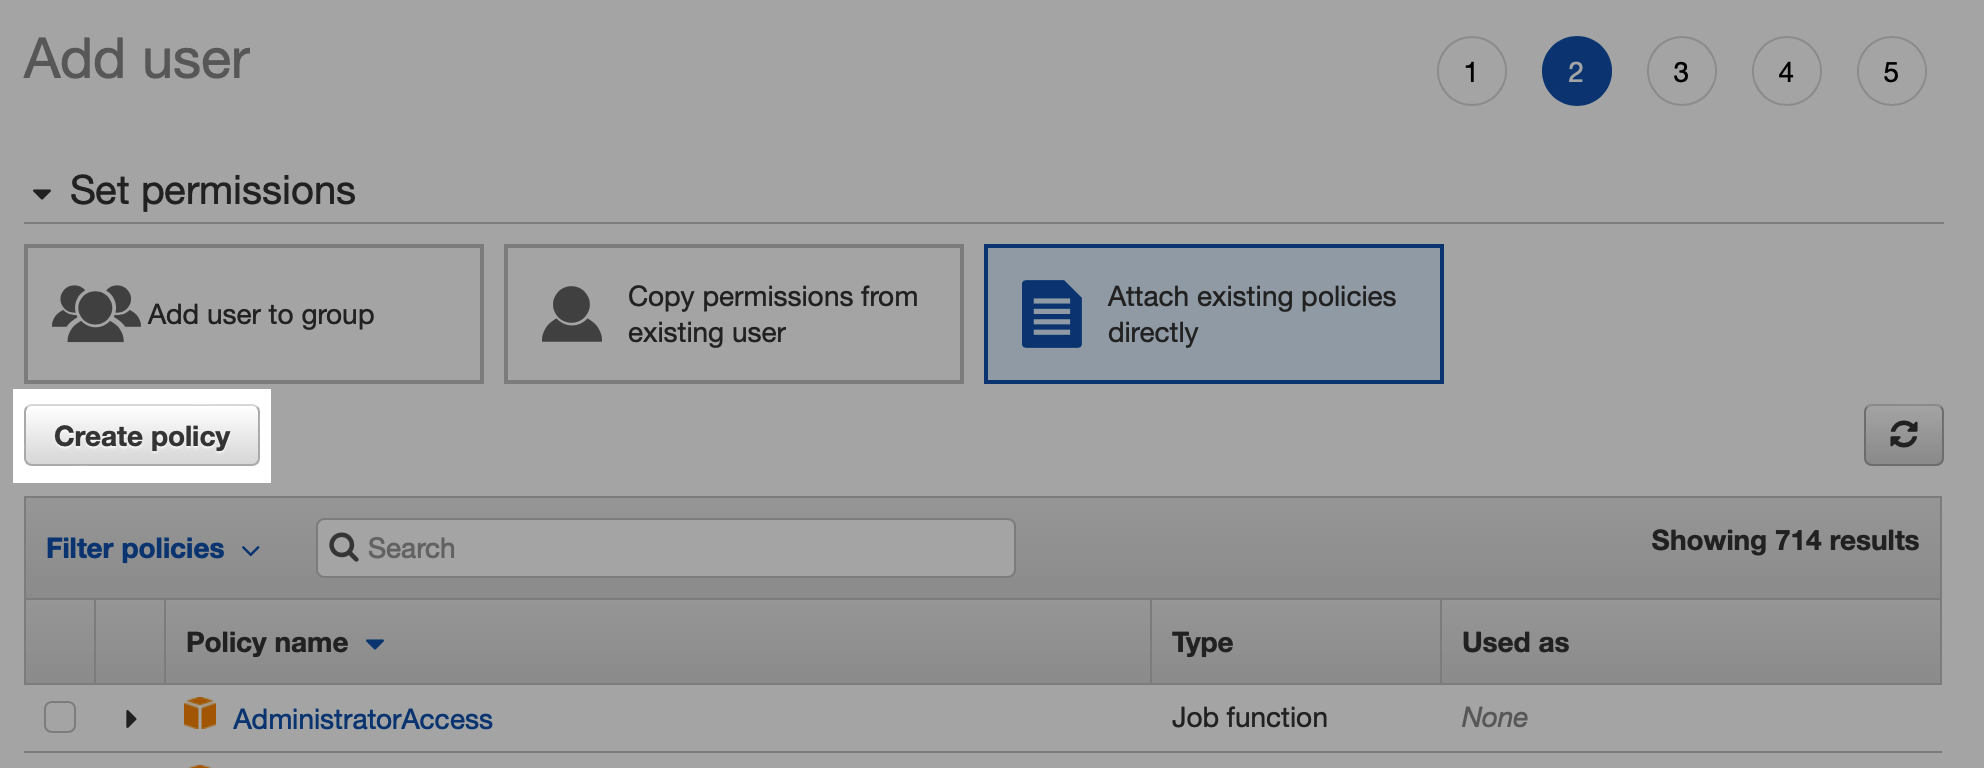
Task: Click the single user silhouette icon
Action: point(571,314)
